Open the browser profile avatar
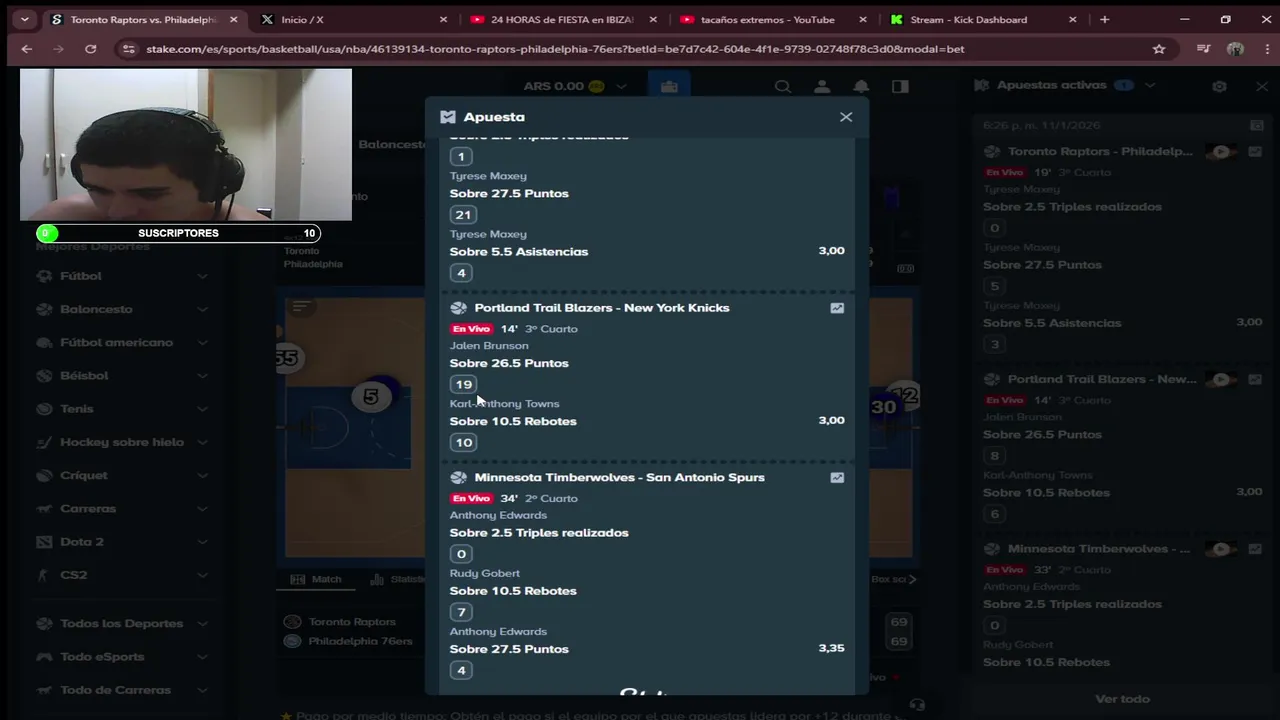 coord(1235,49)
